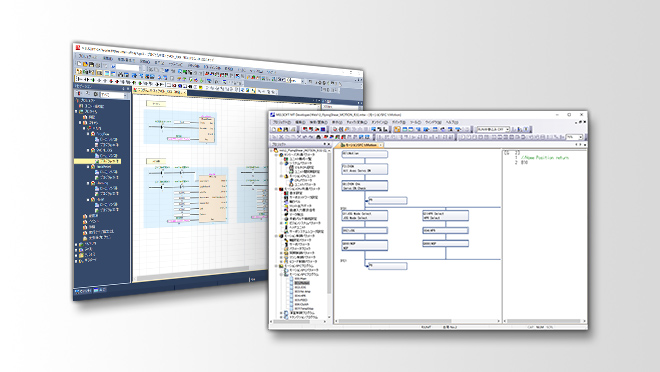This screenshot has width=660, height=372.
Task: Click Save disk icon in MT Developer toolbar
Action: click(x=285, y=130)
